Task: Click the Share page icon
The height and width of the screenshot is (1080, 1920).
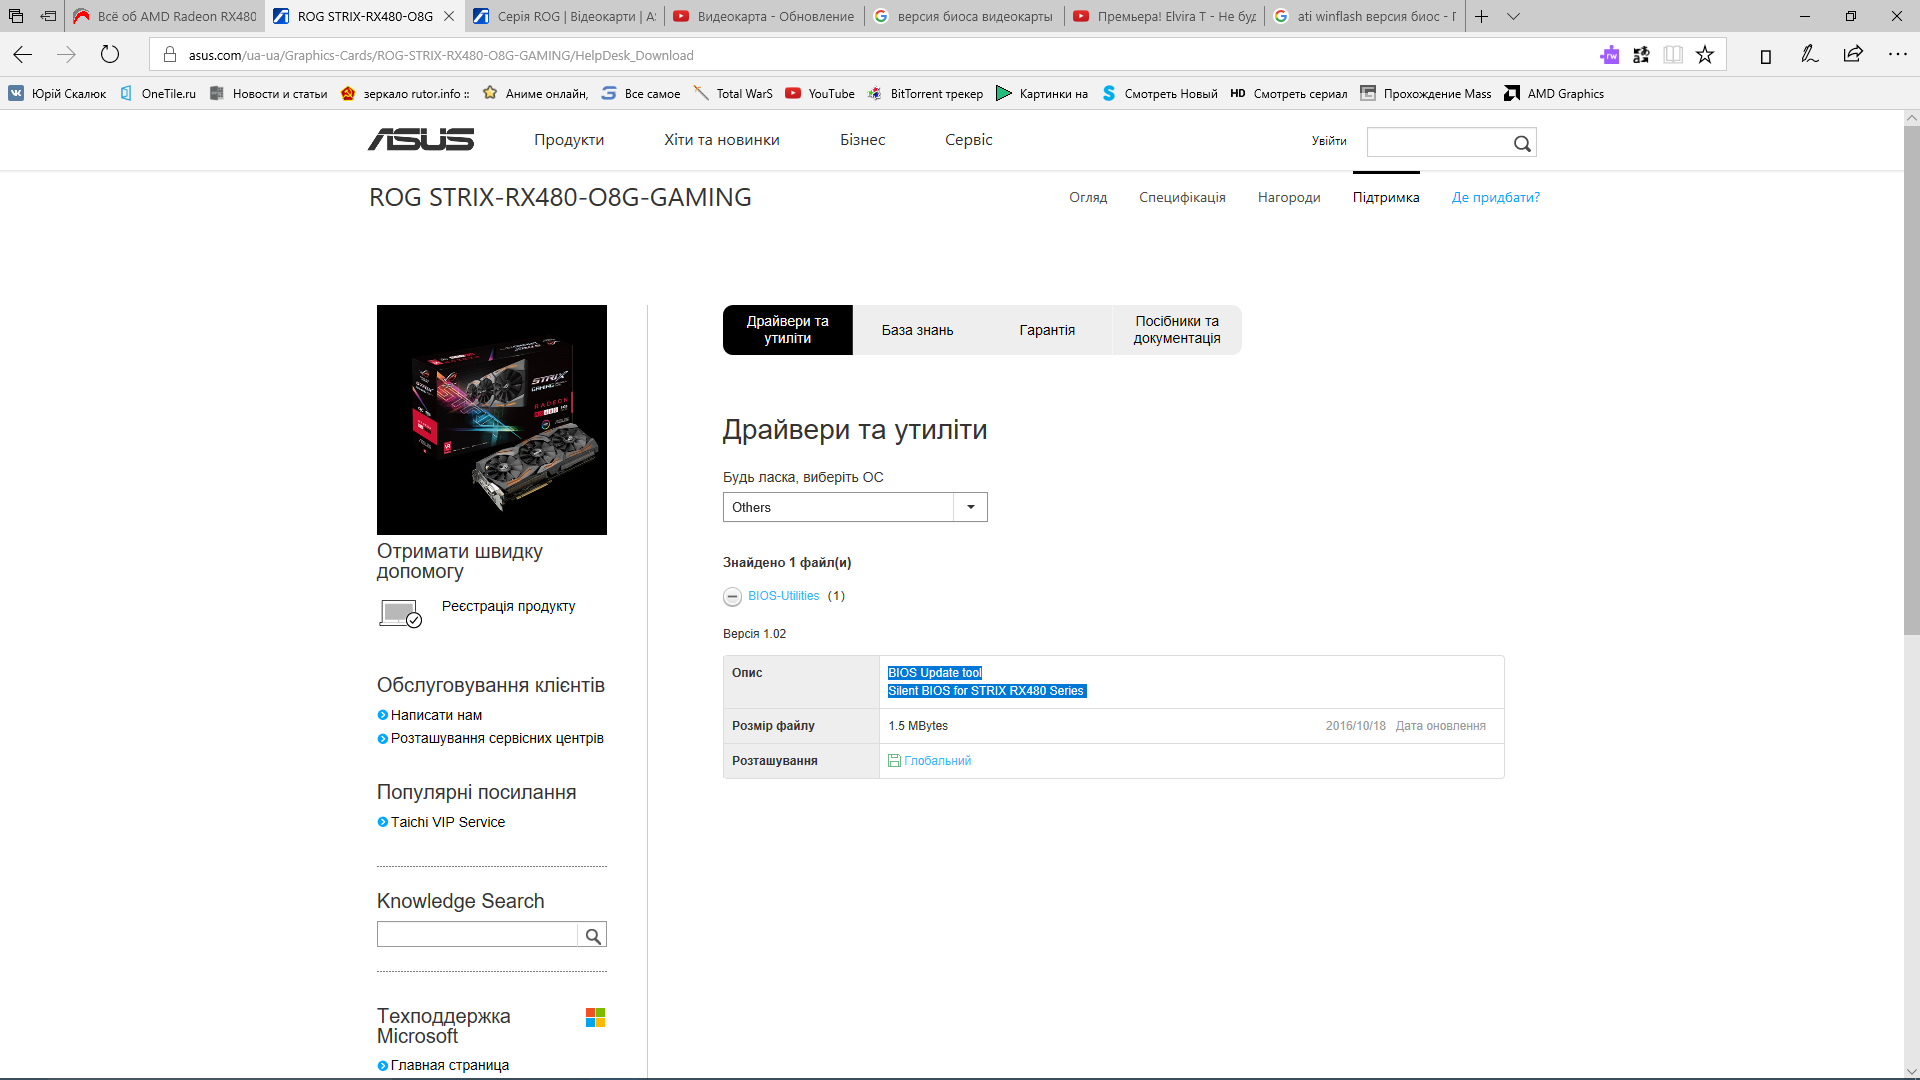Action: (x=1853, y=55)
